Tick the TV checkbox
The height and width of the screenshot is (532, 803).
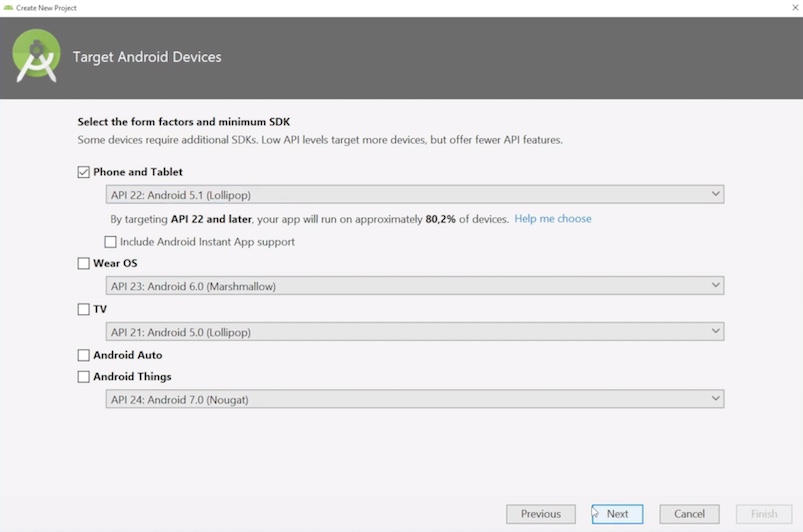[x=83, y=309]
